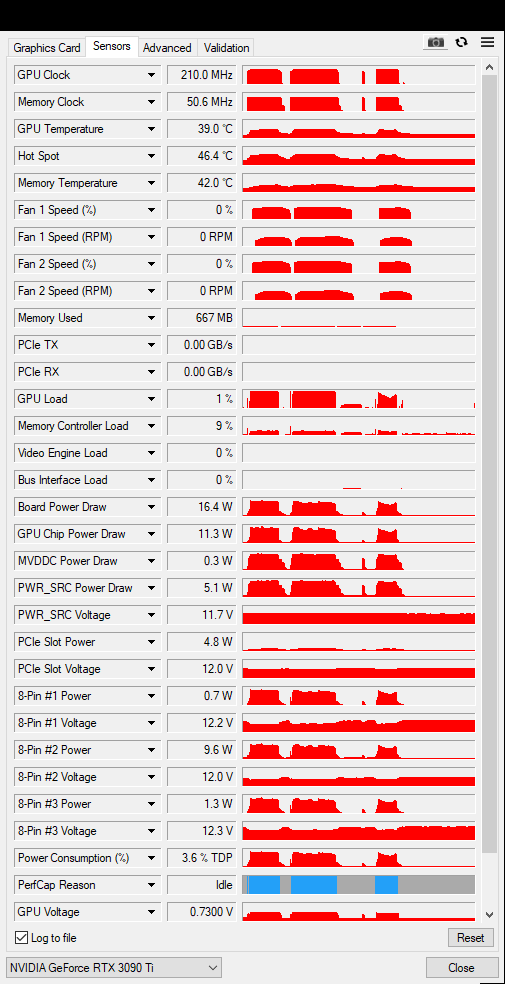Open the PCIe Slot Voltage dropdown arrow
The image size is (505, 984).
(x=151, y=669)
